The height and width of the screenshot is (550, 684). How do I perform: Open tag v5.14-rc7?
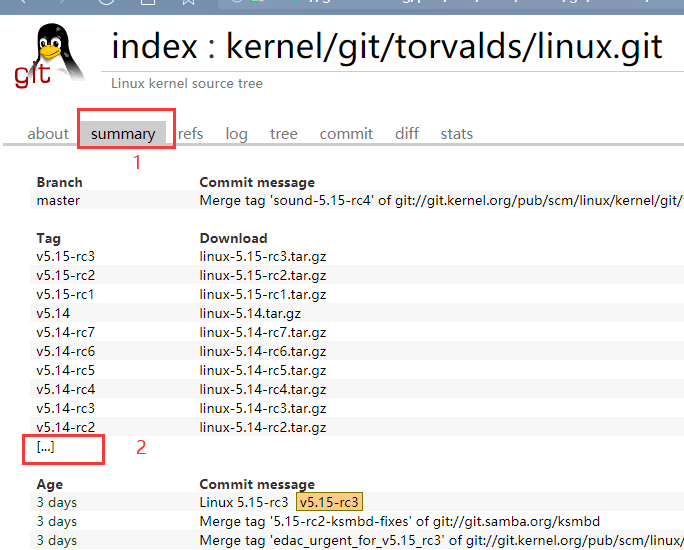coord(65,333)
